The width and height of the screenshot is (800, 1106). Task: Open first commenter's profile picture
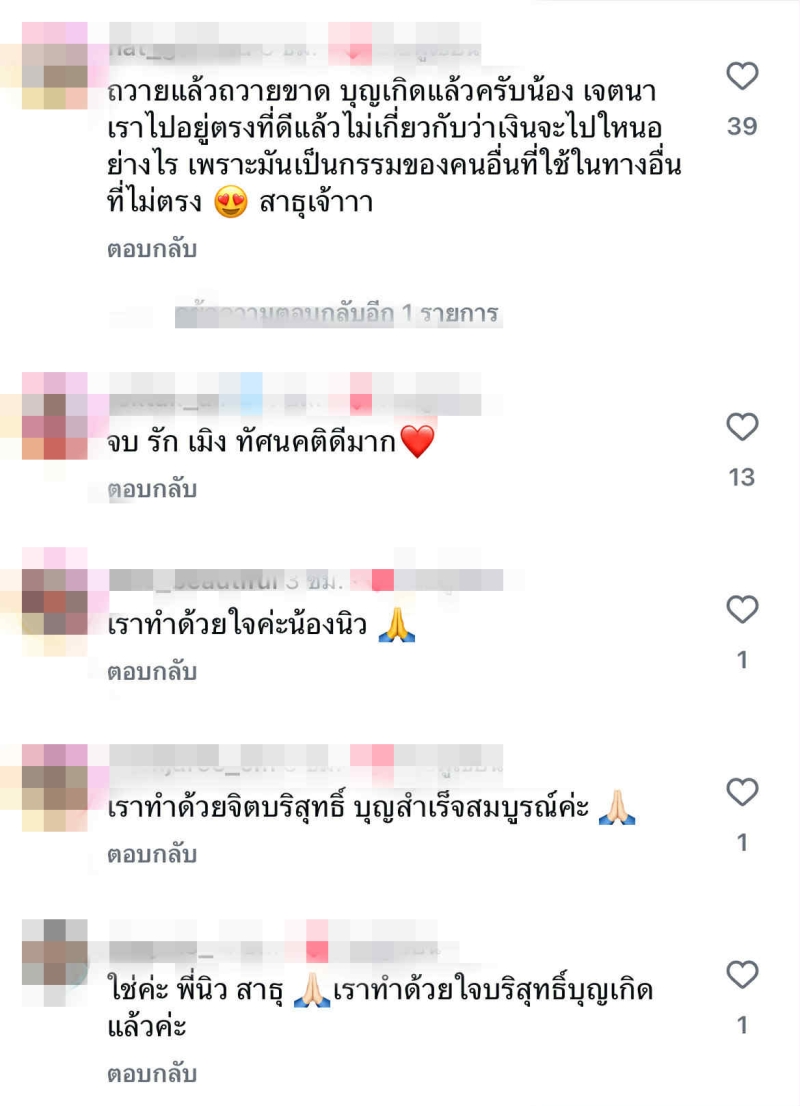tap(55, 66)
